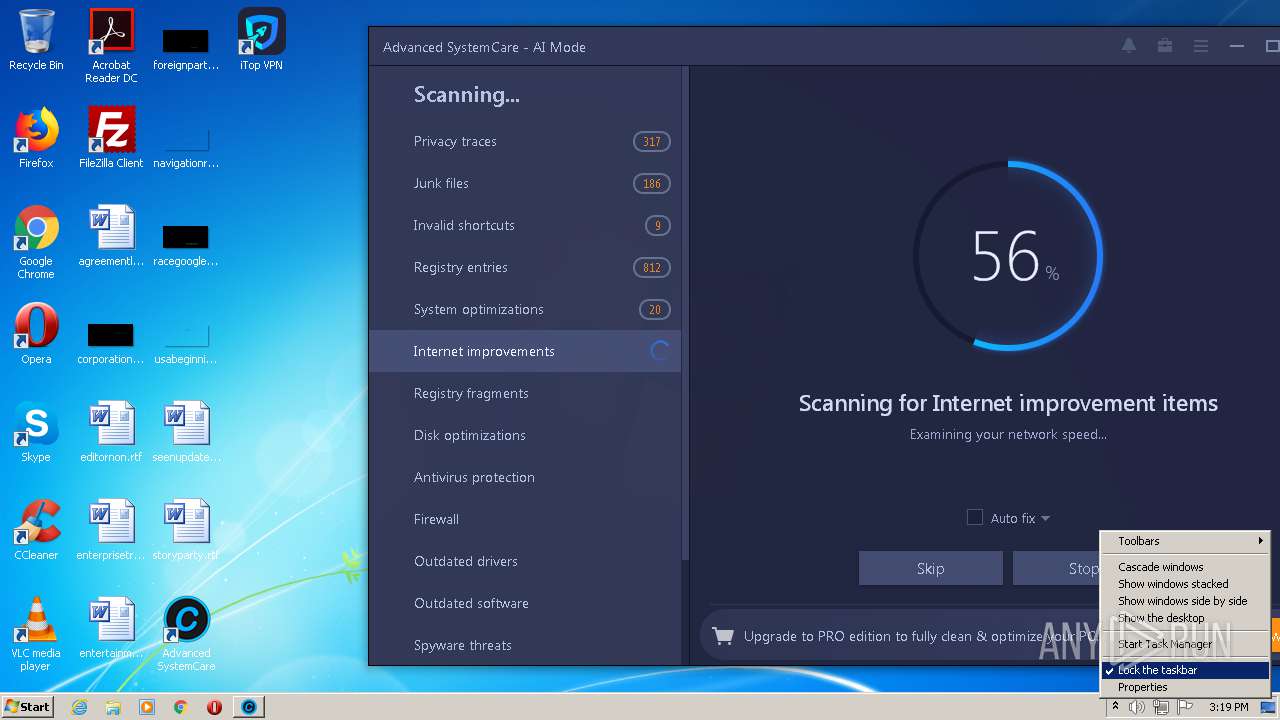Show hidden tray icons arrow

[x=1116, y=707]
